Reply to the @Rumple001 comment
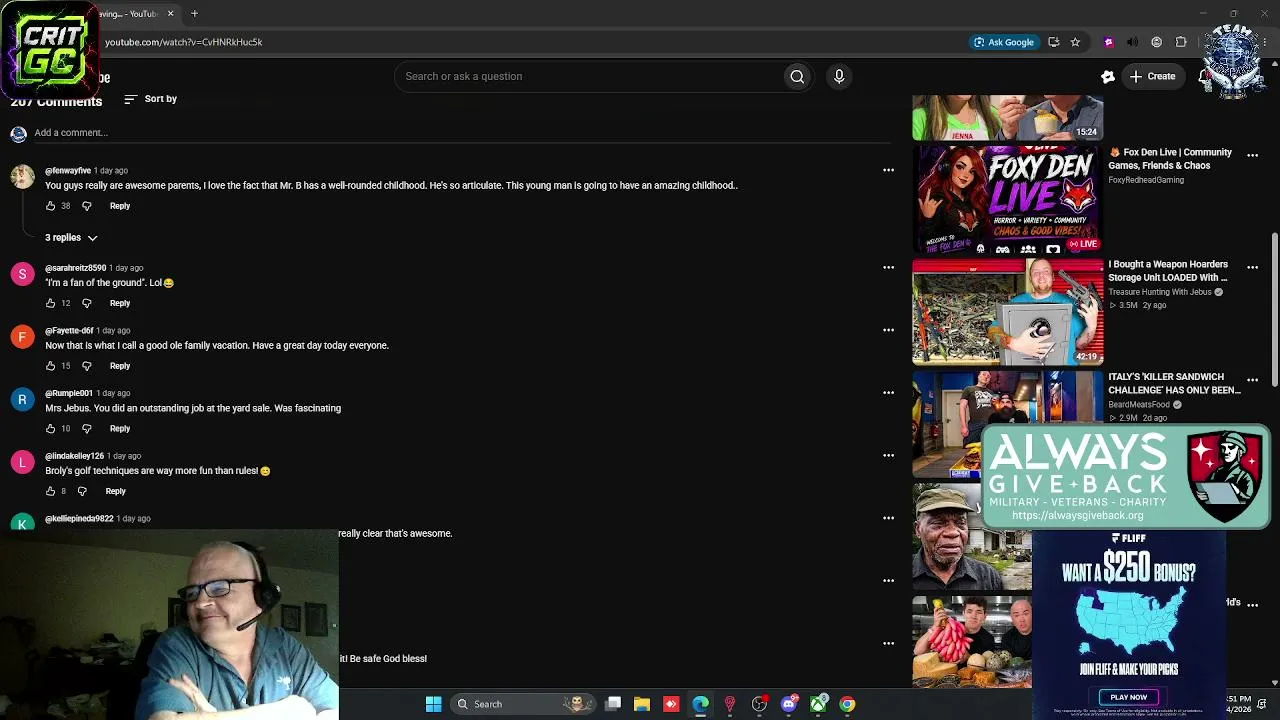The width and height of the screenshot is (1280, 720). [x=120, y=429]
